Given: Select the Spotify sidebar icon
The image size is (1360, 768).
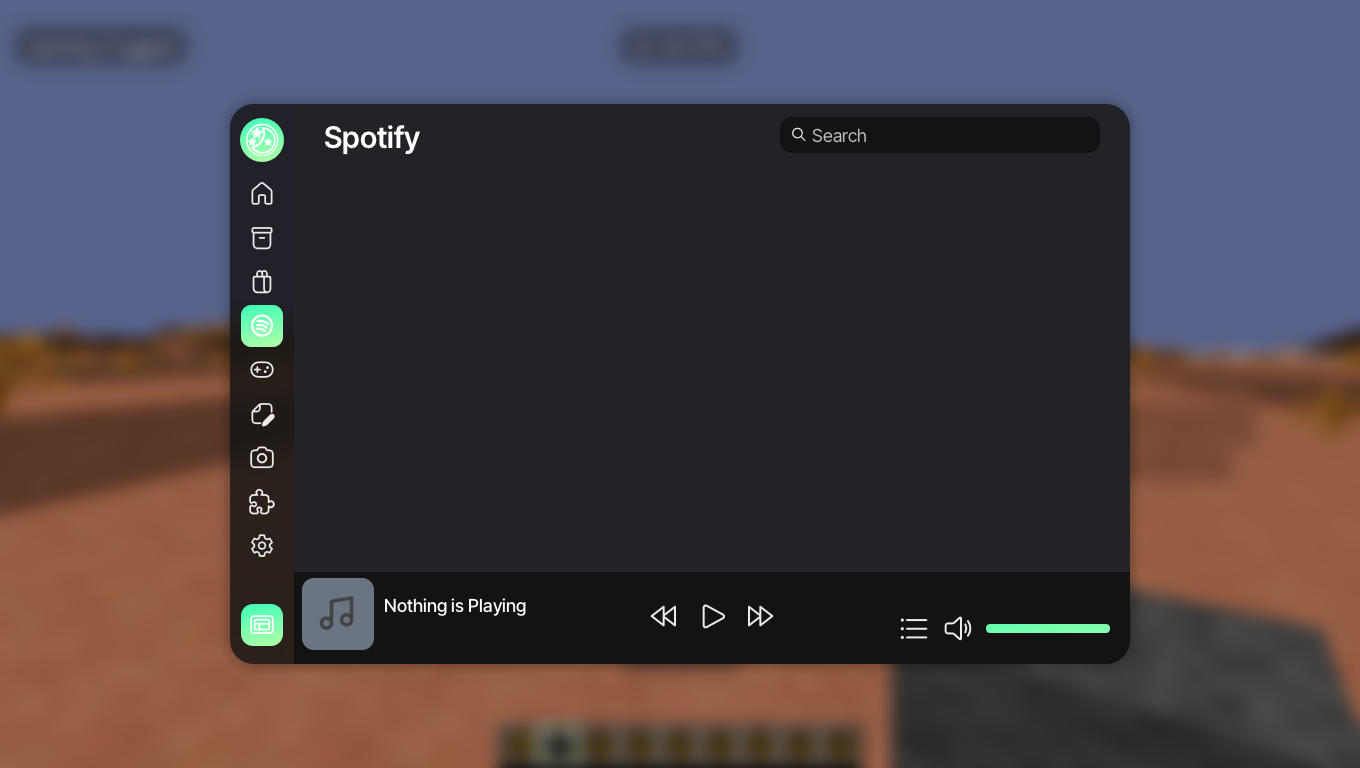Looking at the screenshot, I should pos(262,326).
